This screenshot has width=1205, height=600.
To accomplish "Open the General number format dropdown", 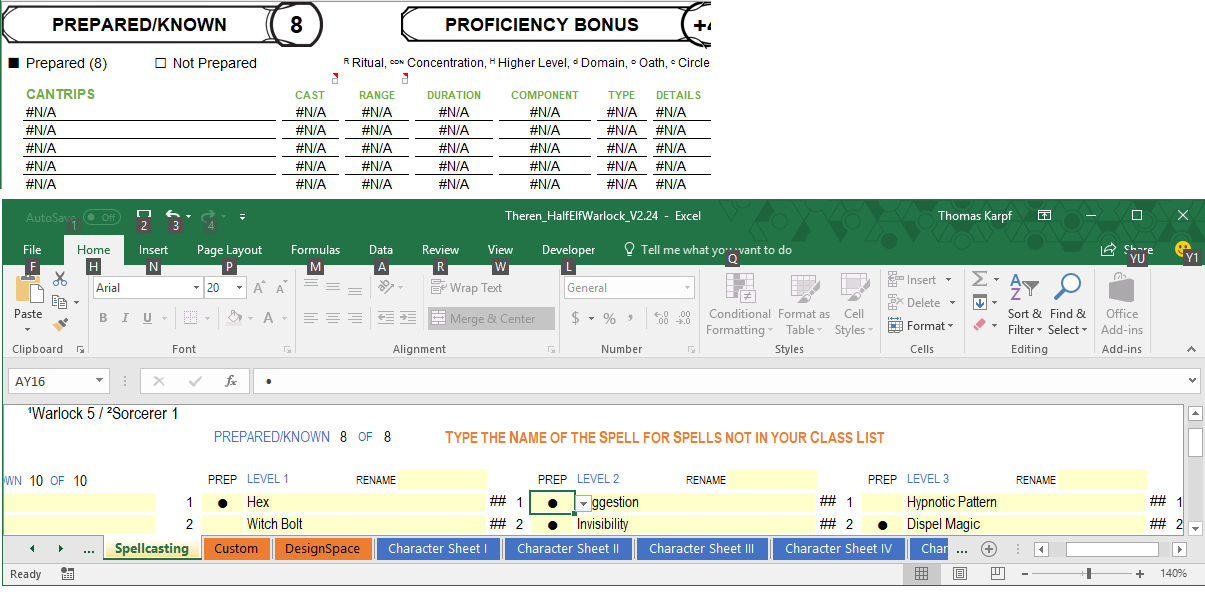I will [x=688, y=288].
